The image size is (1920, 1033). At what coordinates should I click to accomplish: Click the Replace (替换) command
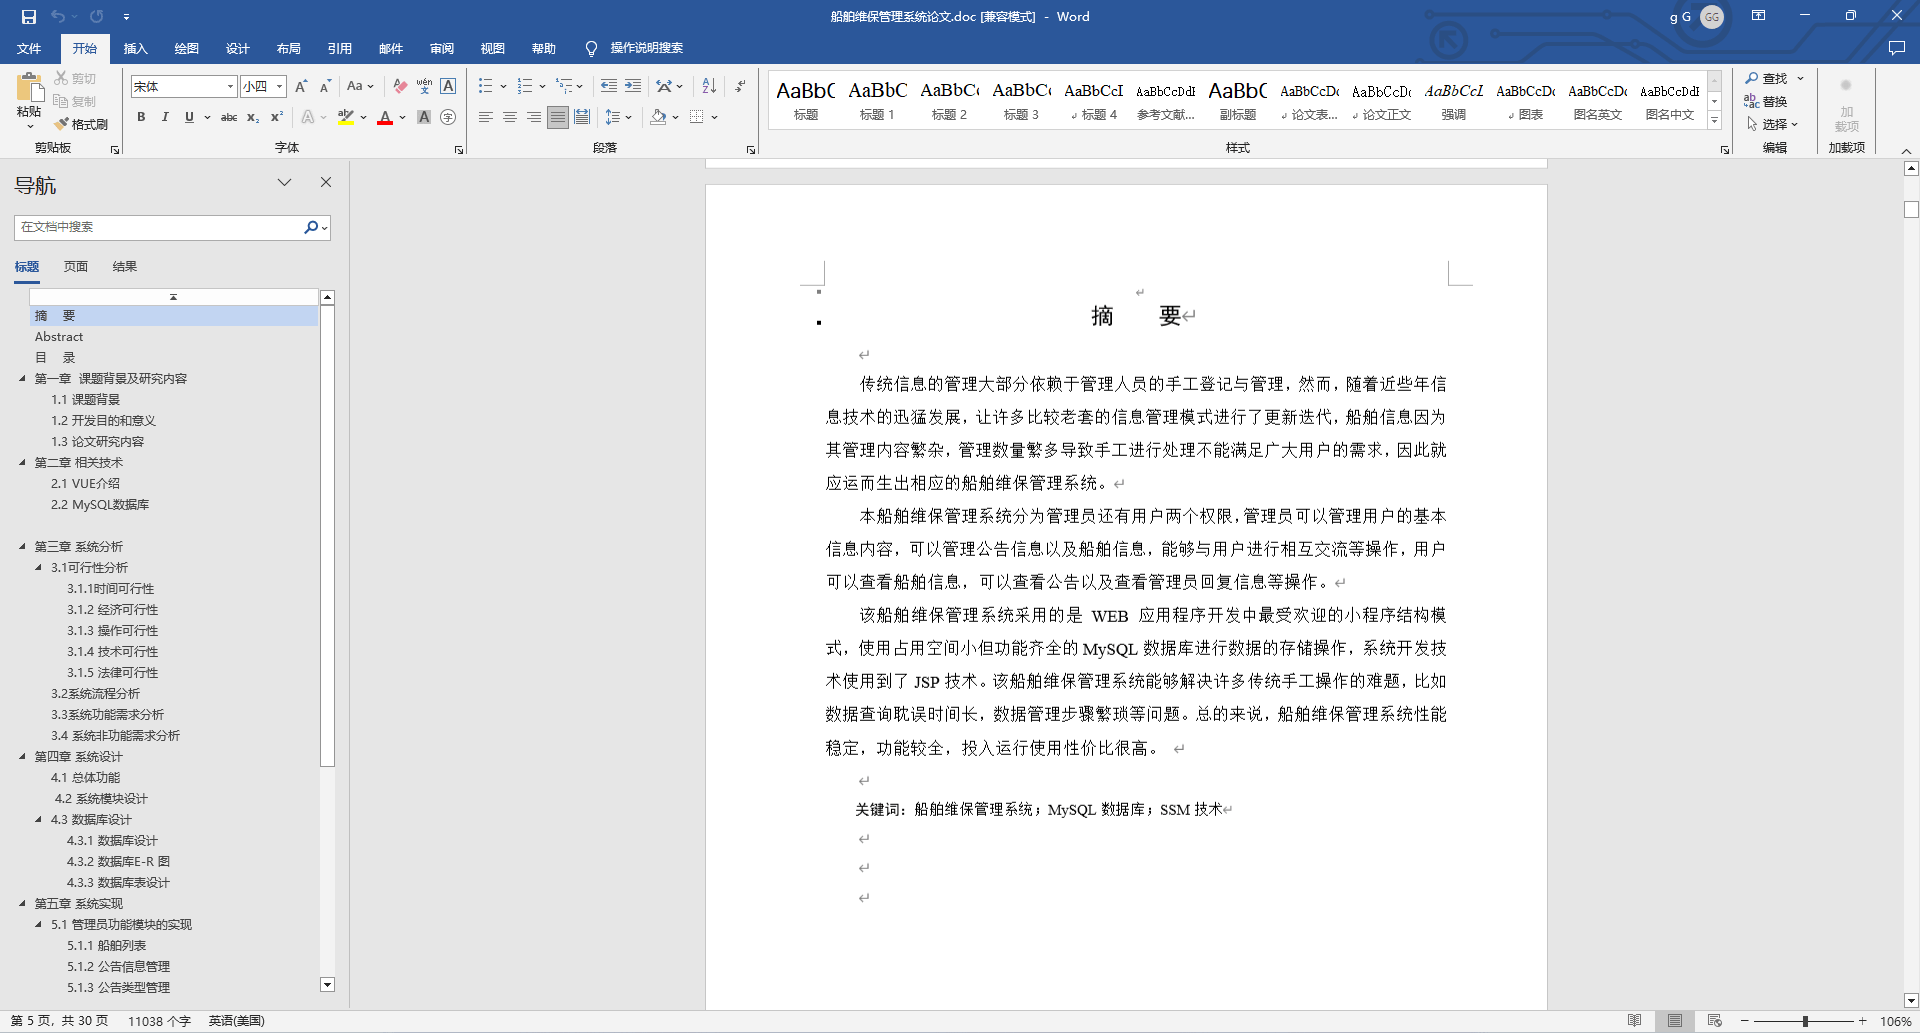(x=1772, y=100)
